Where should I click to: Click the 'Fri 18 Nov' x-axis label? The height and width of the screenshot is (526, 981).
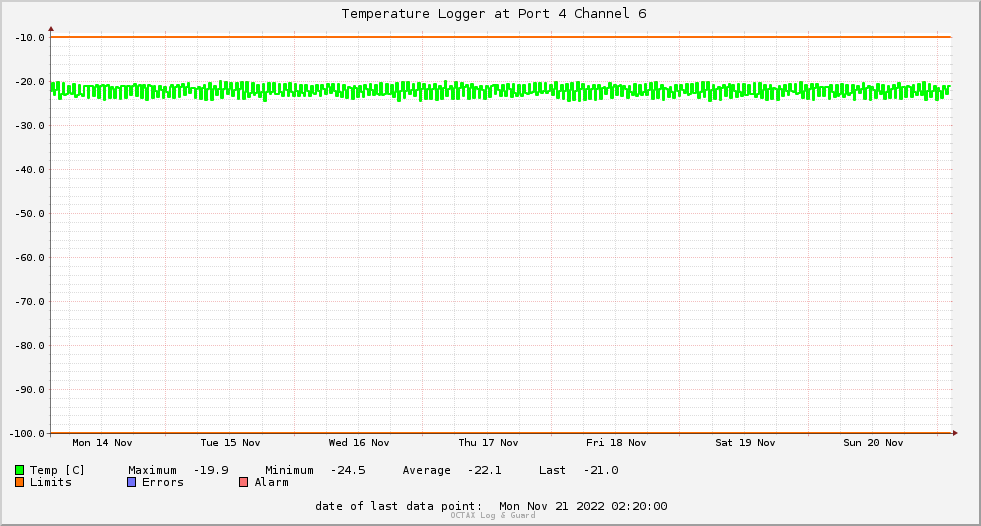pos(616,443)
